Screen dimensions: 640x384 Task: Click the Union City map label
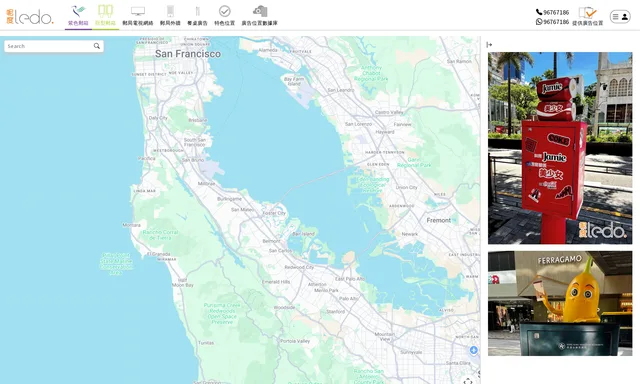407,187
